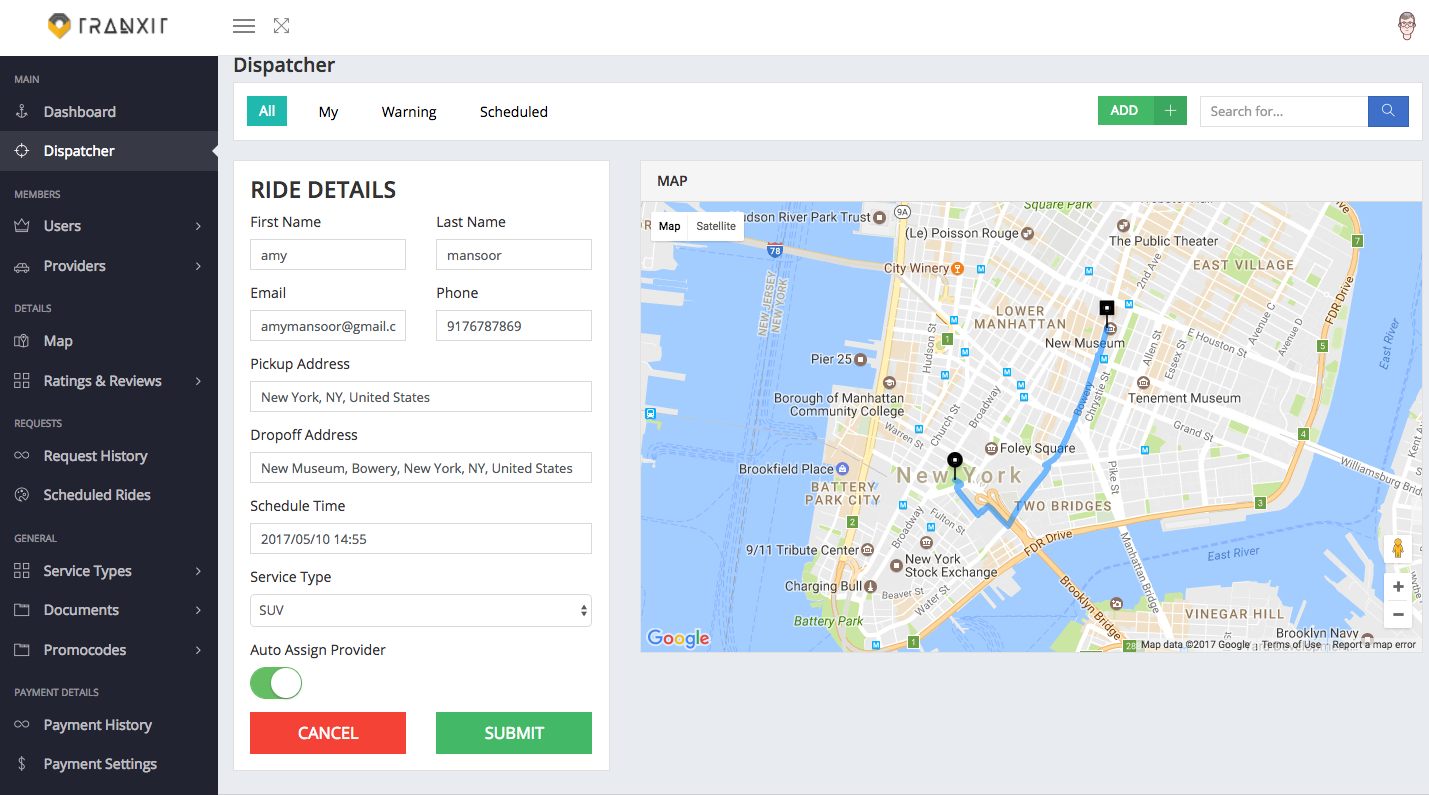Click the Dispatcher crosshair icon

tap(21, 151)
